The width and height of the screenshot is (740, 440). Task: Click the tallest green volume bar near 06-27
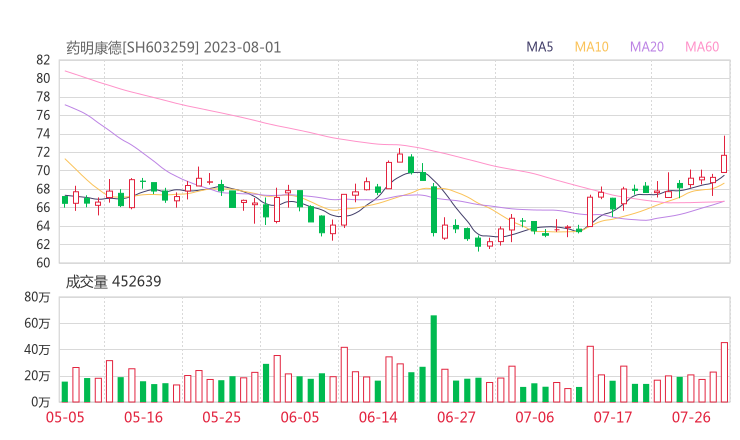coord(434,359)
